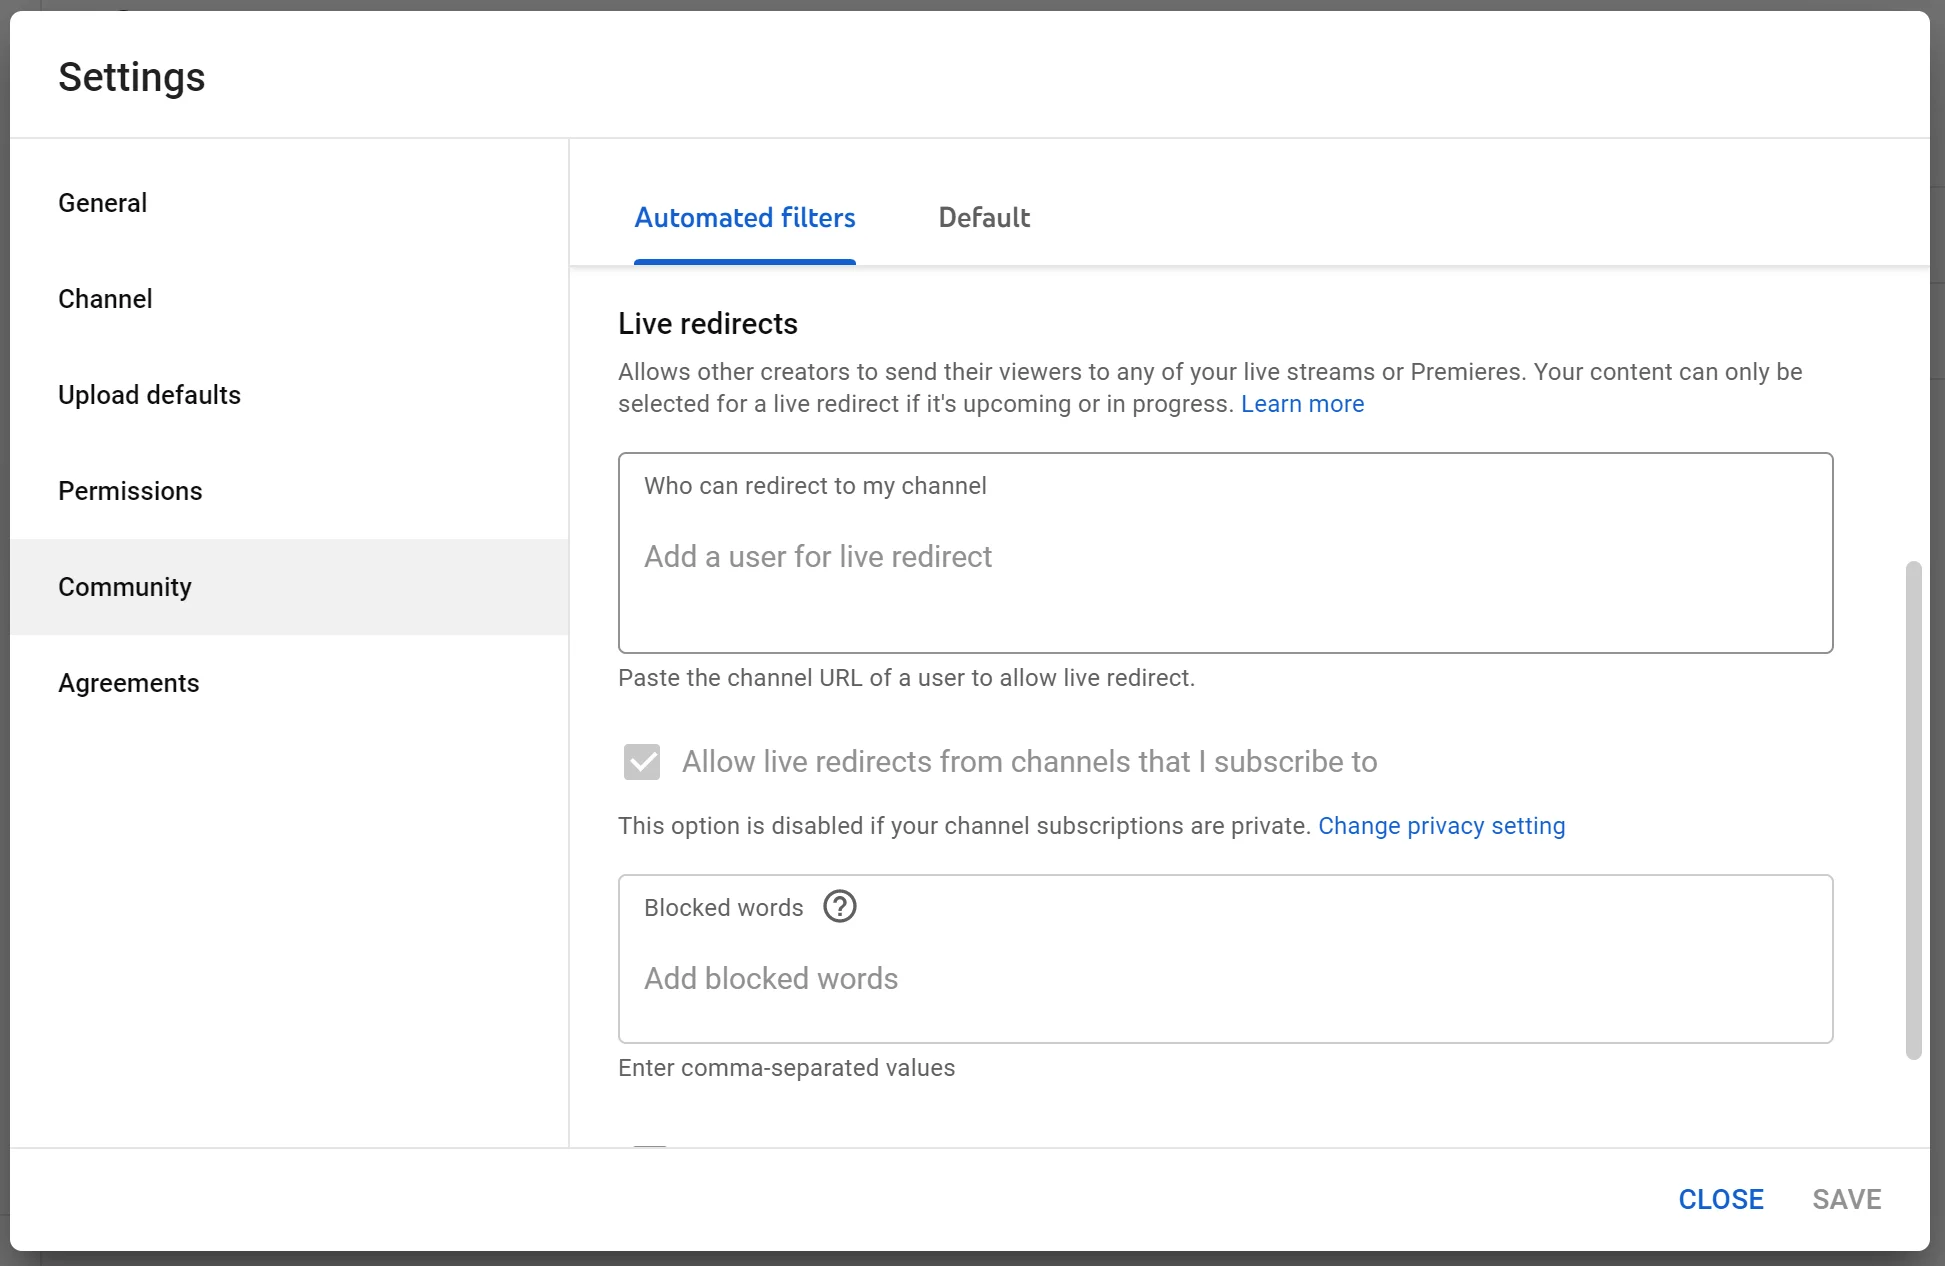Click the Live redirects heading
The height and width of the screenshot is (1266, 1945).
coord(707,324)
